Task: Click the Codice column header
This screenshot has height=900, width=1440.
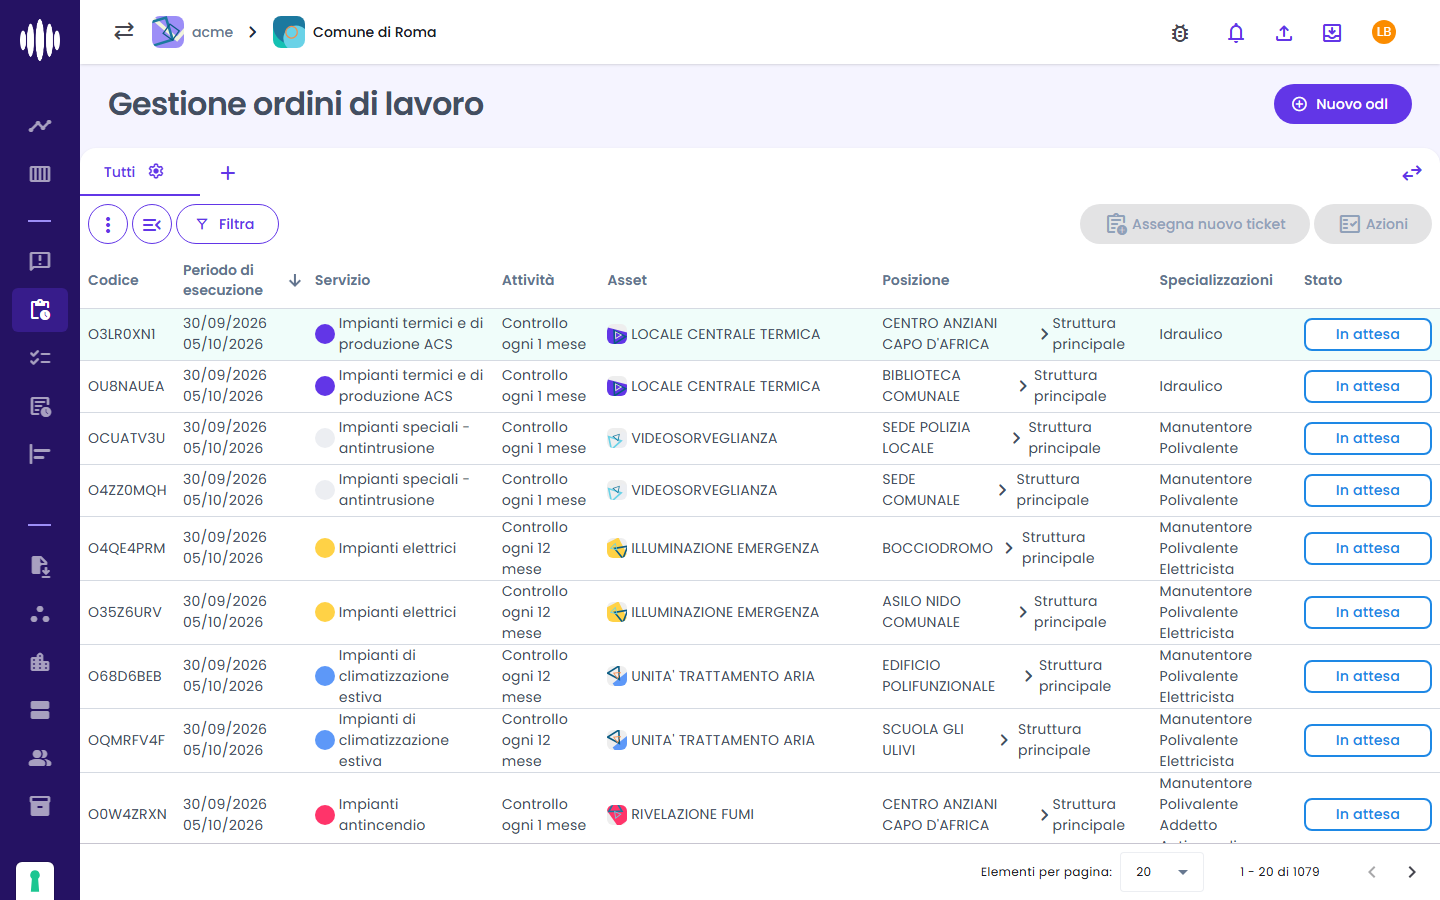Action: 113,280
